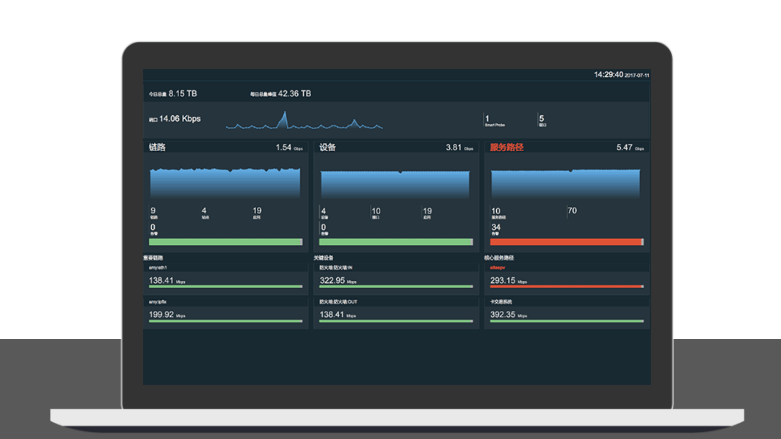Click the green alarm bar under 设备
Screen dimensions: 781x439
[395, 242]
